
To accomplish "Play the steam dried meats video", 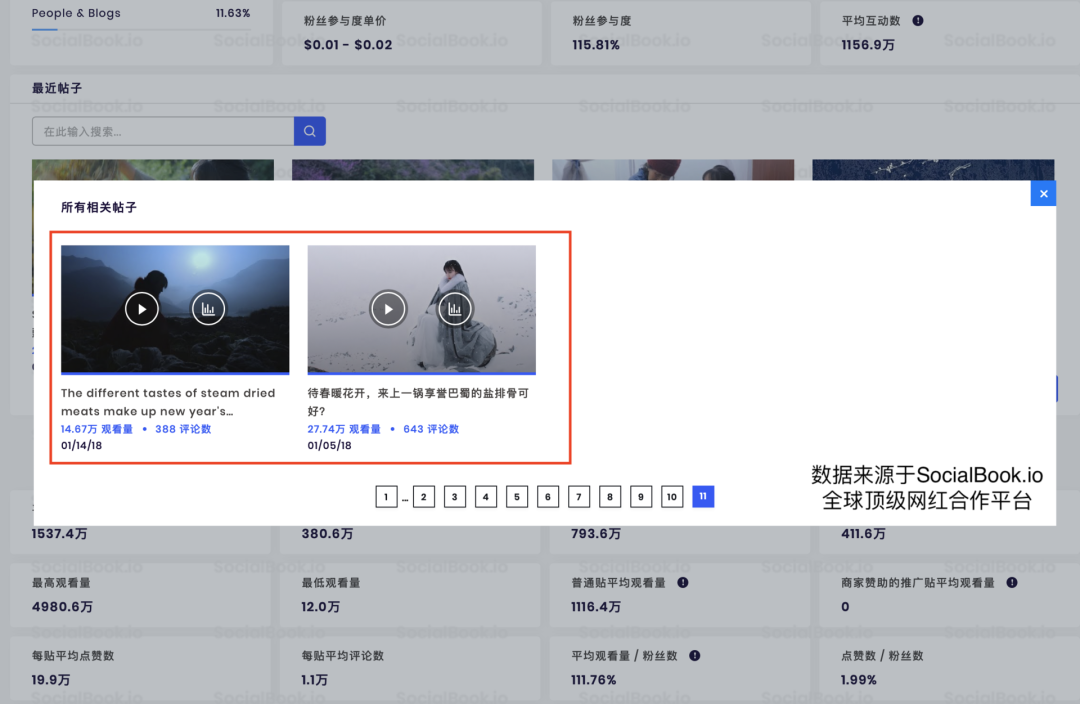I will point(141,309).
